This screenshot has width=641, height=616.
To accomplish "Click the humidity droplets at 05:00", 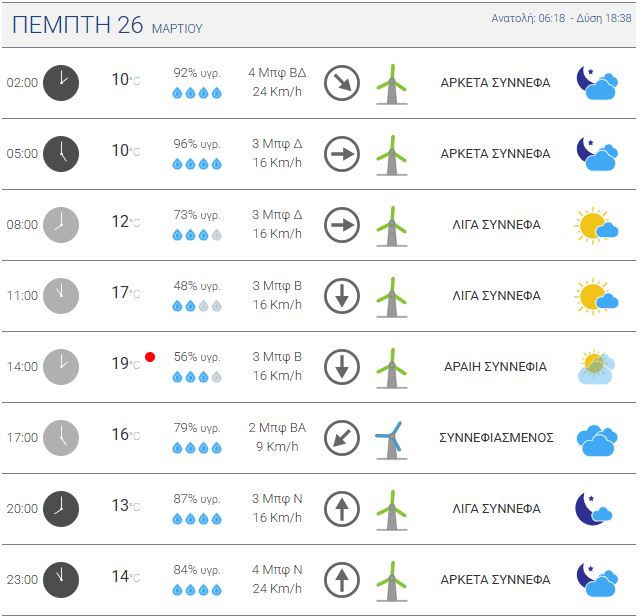I will (x=197, y=164).
